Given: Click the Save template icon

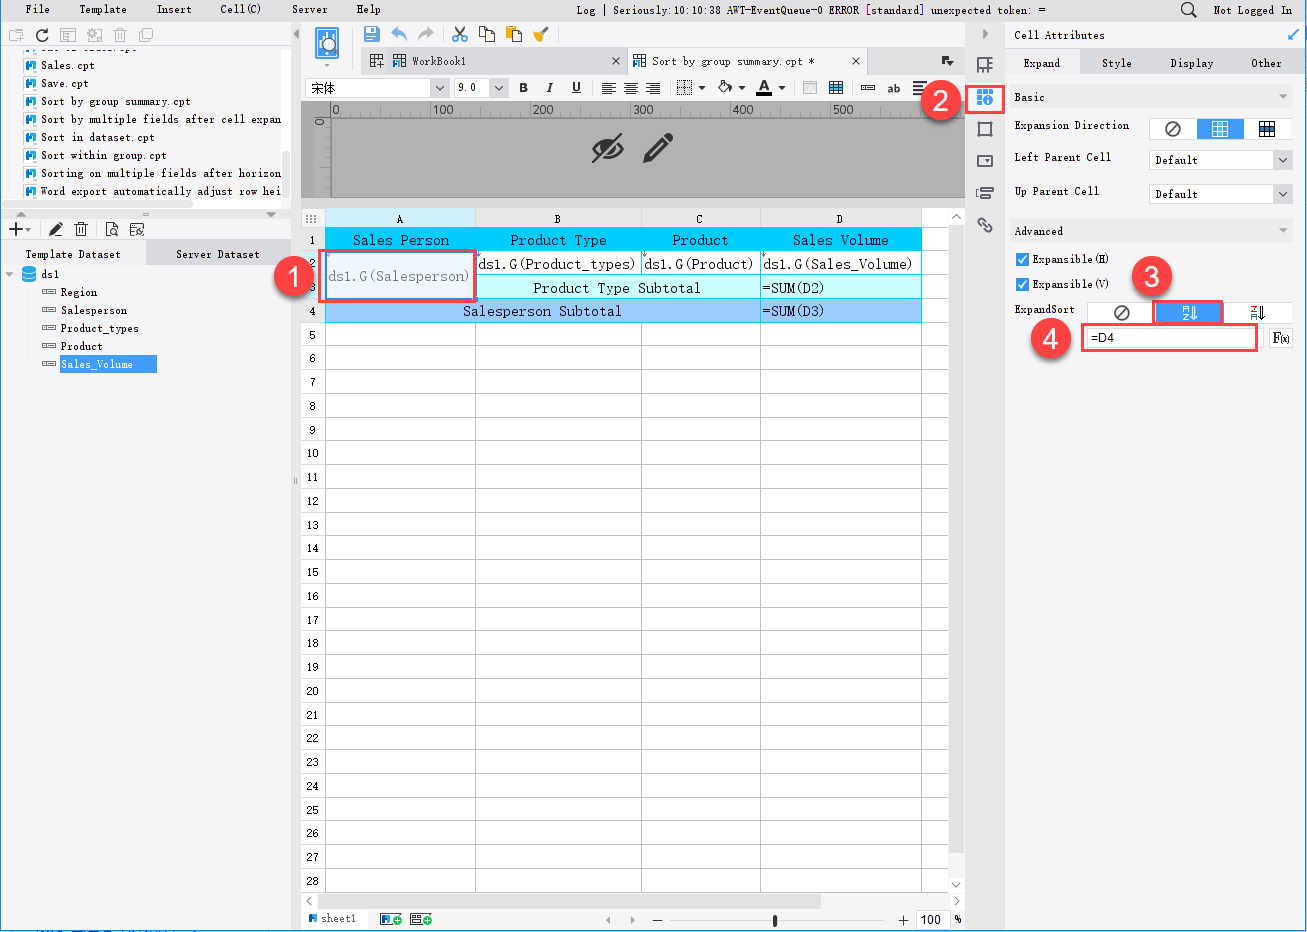Looking at the screenshot, I should tap(371, 34).
